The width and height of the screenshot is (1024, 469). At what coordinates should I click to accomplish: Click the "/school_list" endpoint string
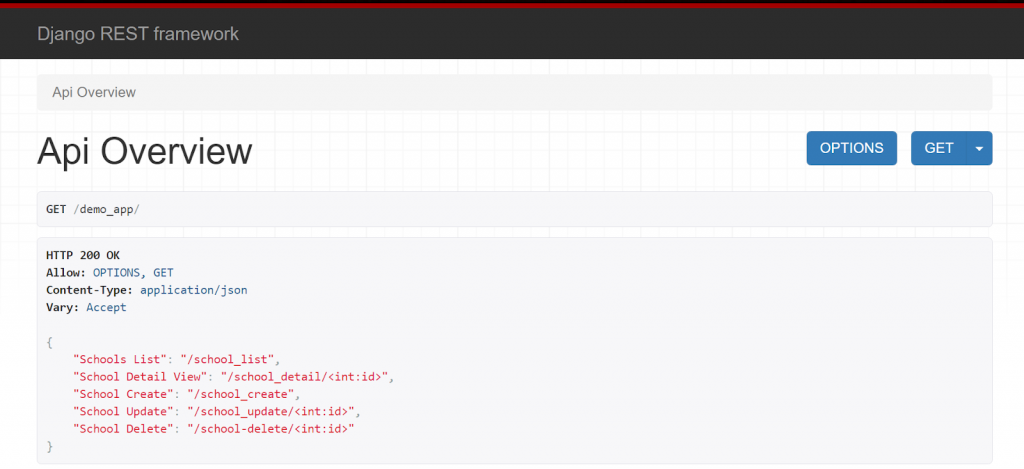point(230,359)
